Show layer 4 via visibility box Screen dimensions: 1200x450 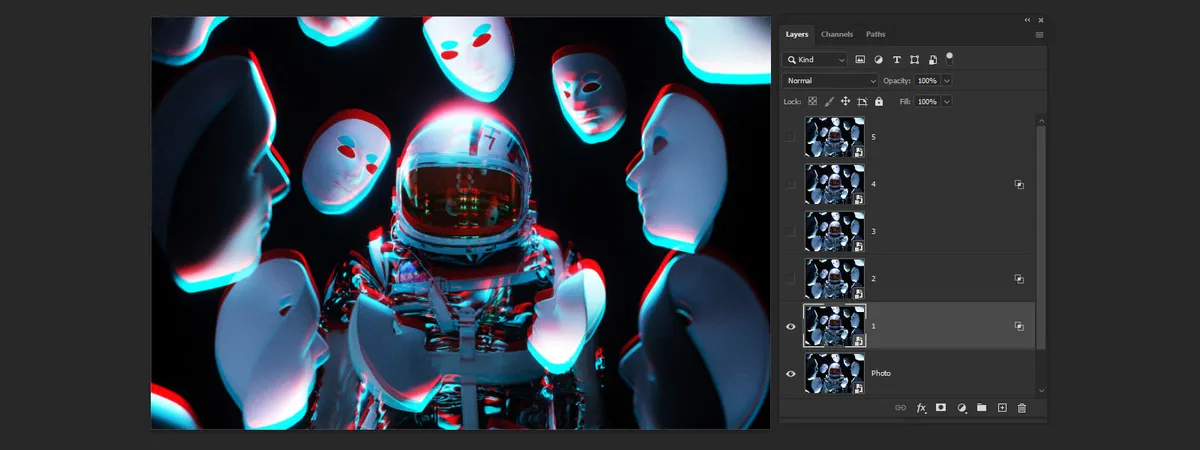click(x=791, y=184)
